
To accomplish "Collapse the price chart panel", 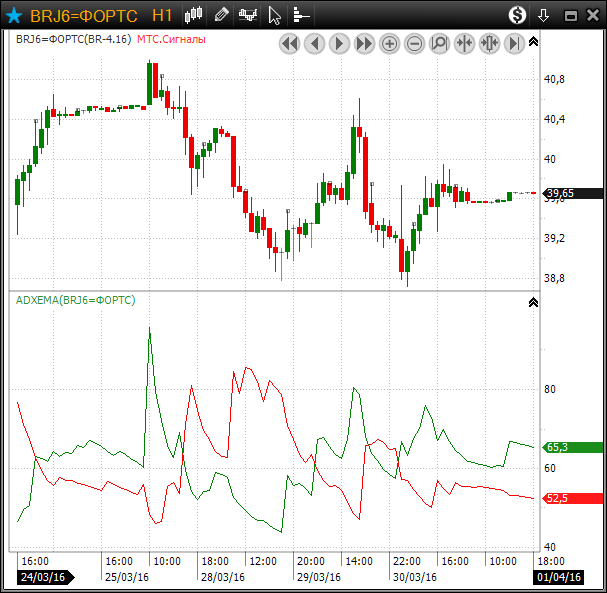I will coord(533,42).
